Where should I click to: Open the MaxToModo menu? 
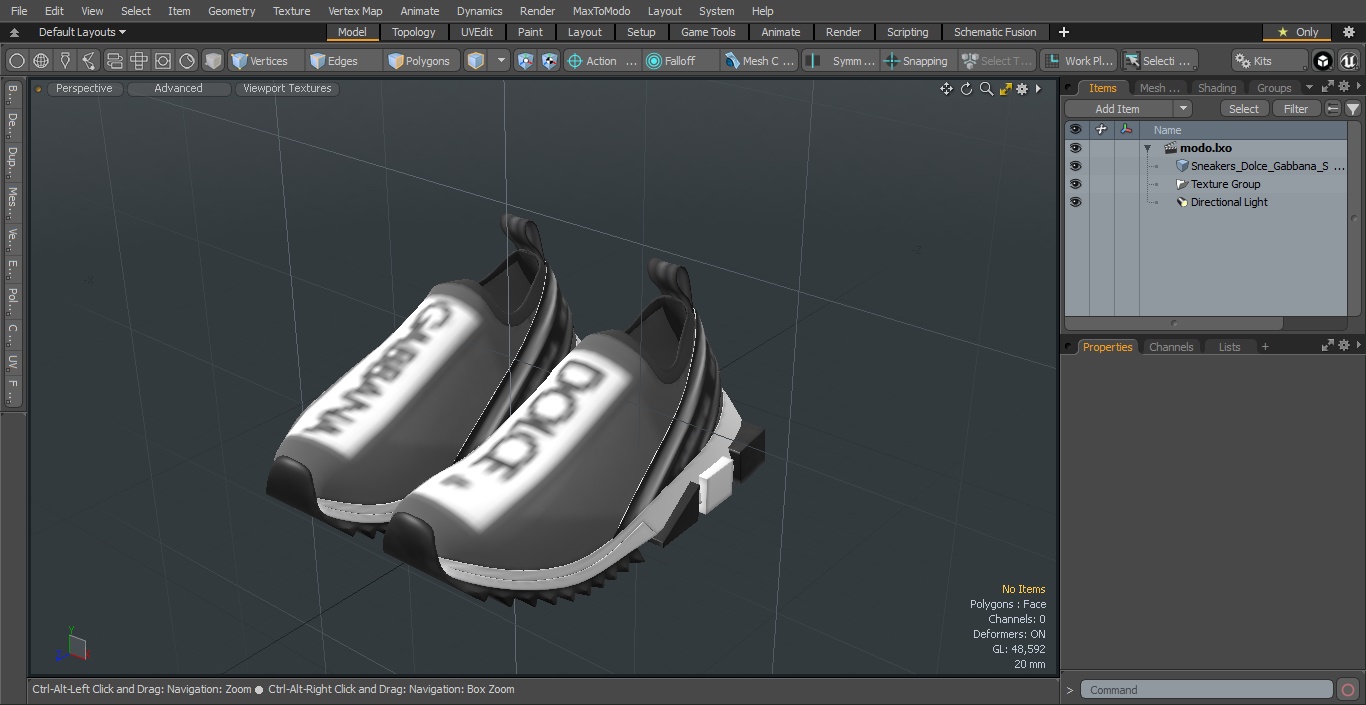tap(601, 11)
